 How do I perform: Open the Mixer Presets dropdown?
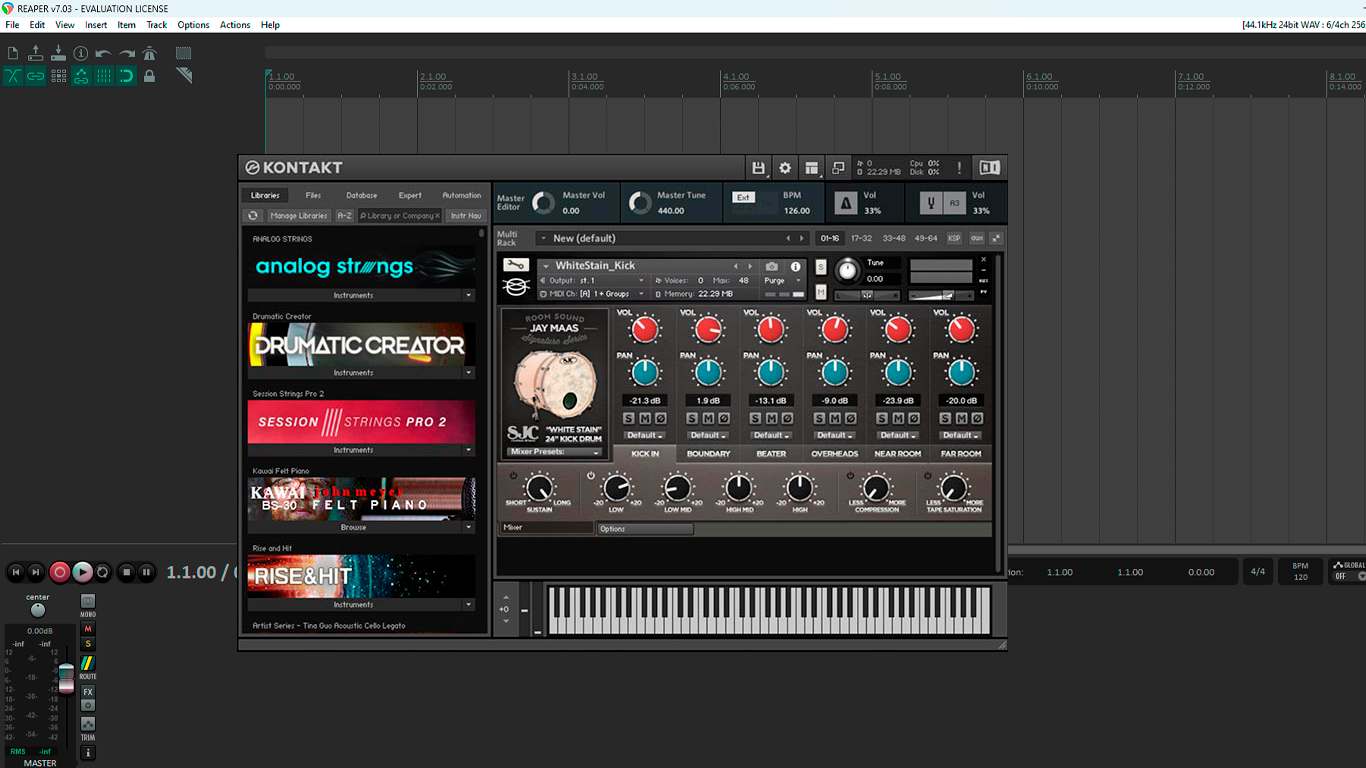pyautogui.click(x=555, y=452)
